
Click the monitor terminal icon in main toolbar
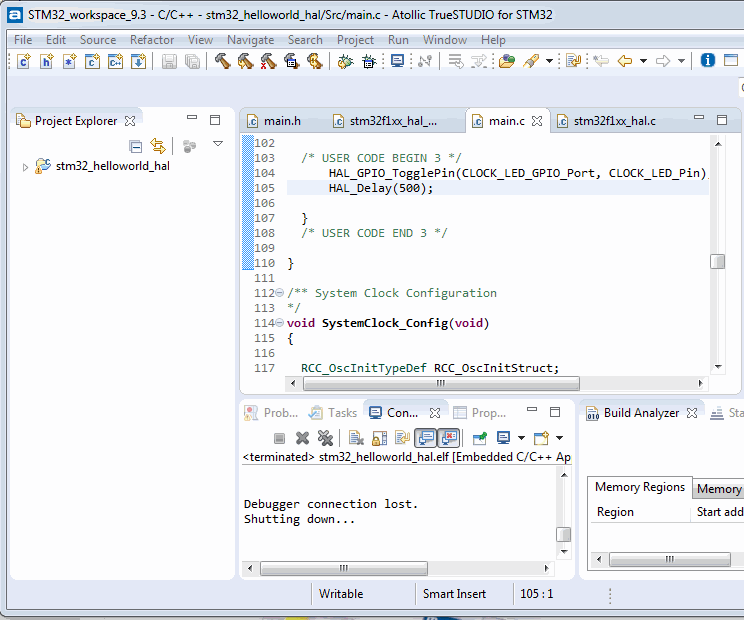point(397,61)
